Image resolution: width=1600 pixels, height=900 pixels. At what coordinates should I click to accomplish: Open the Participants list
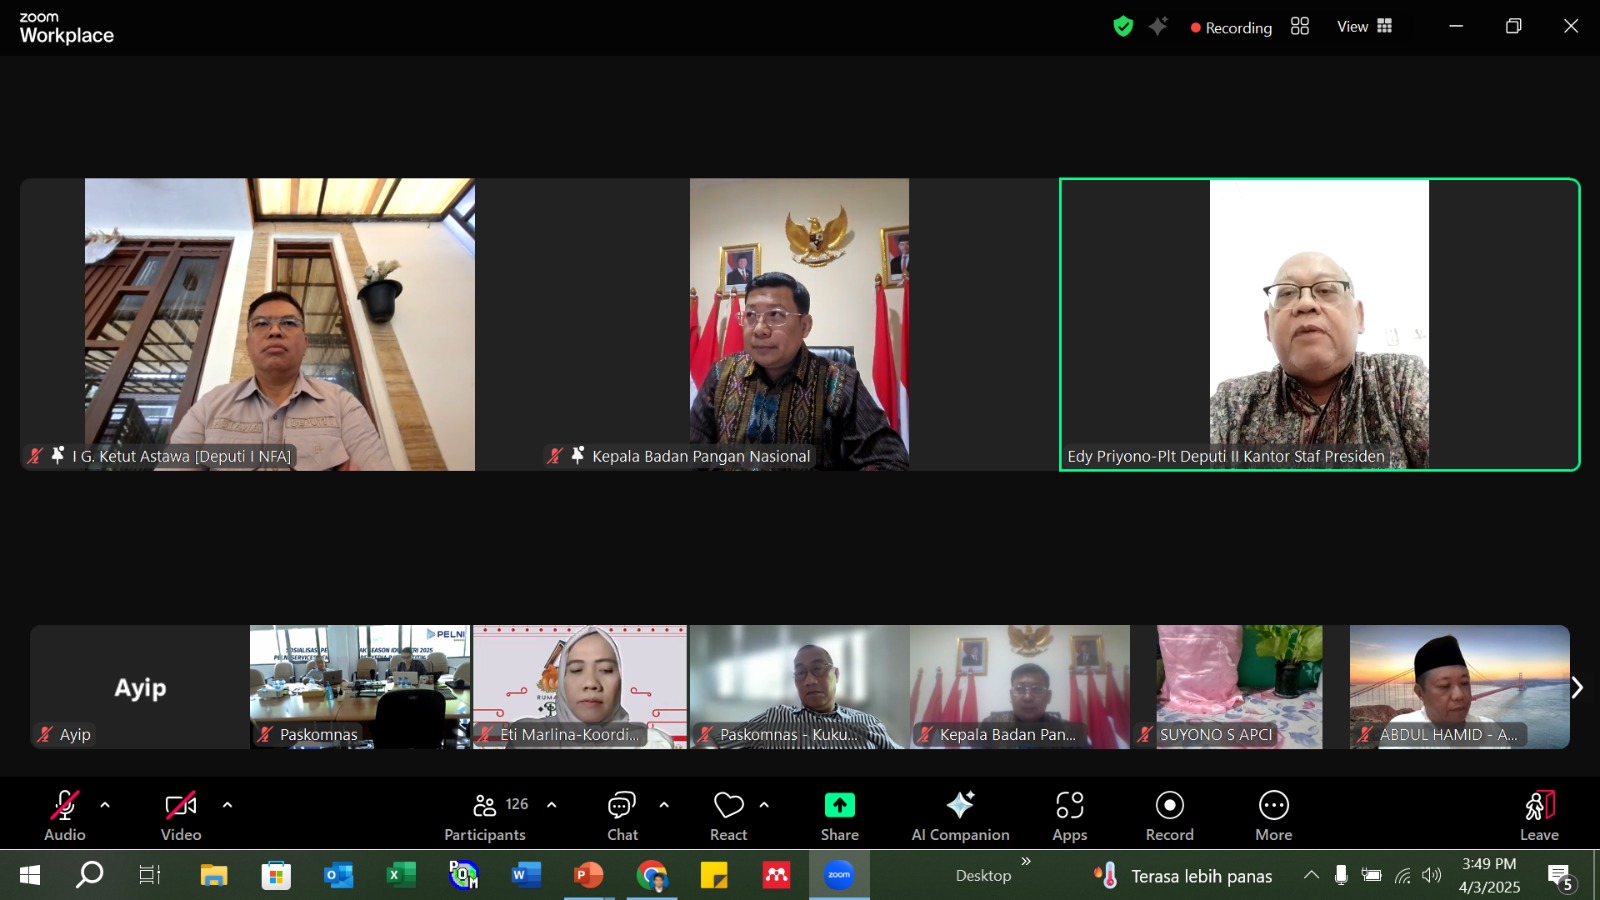(x=485, y=815)
